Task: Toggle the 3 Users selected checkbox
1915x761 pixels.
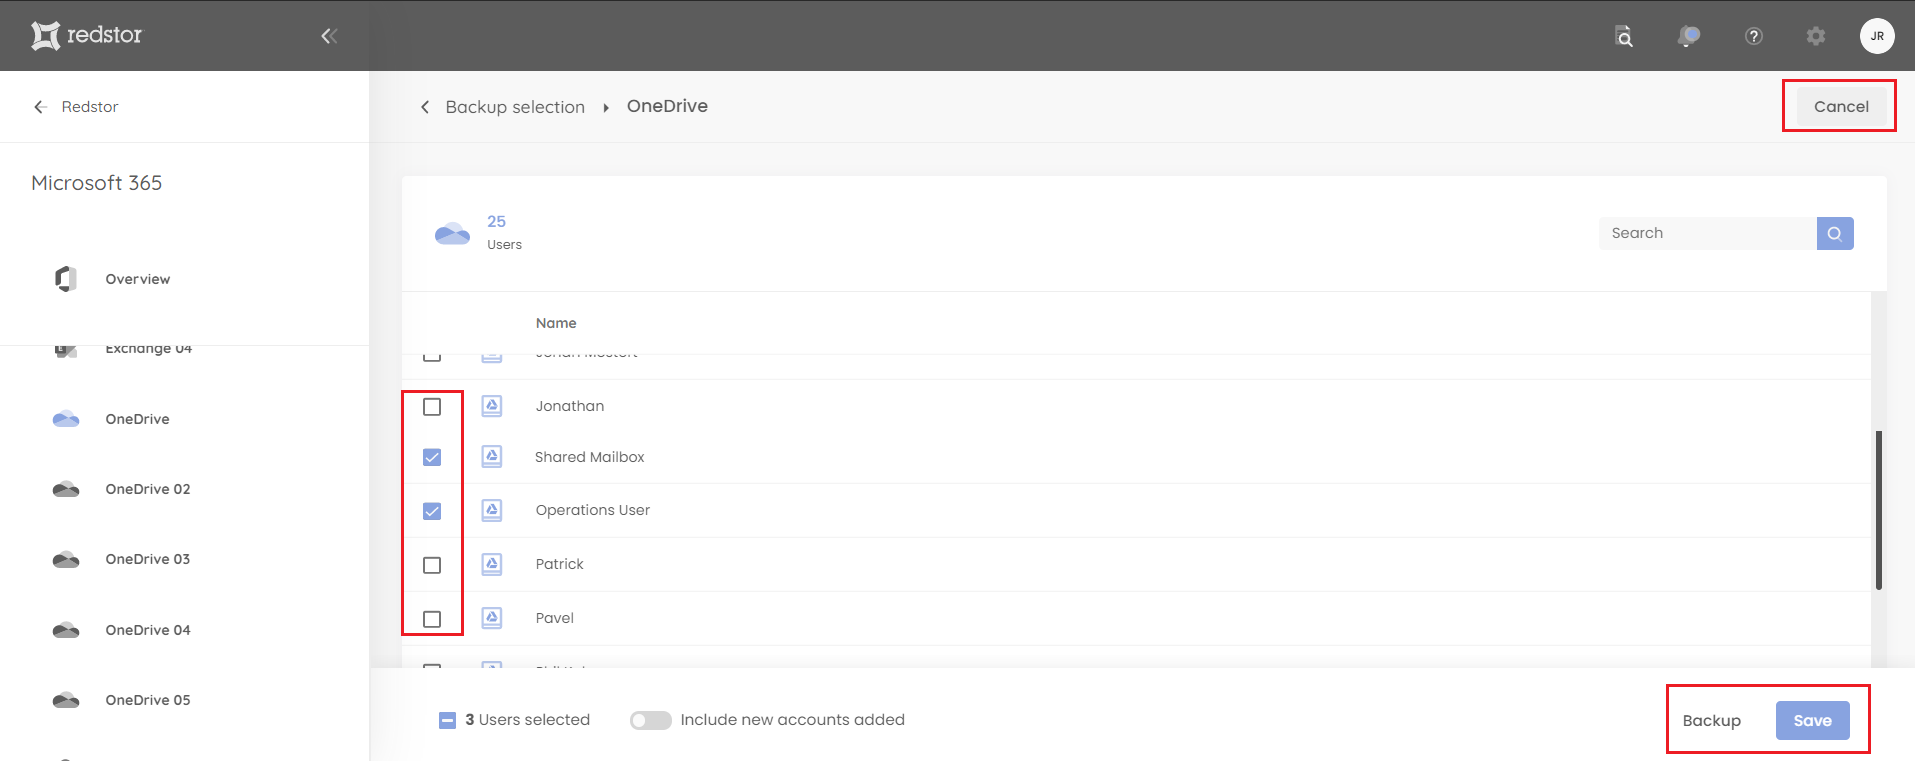Action: click(447, 720)
